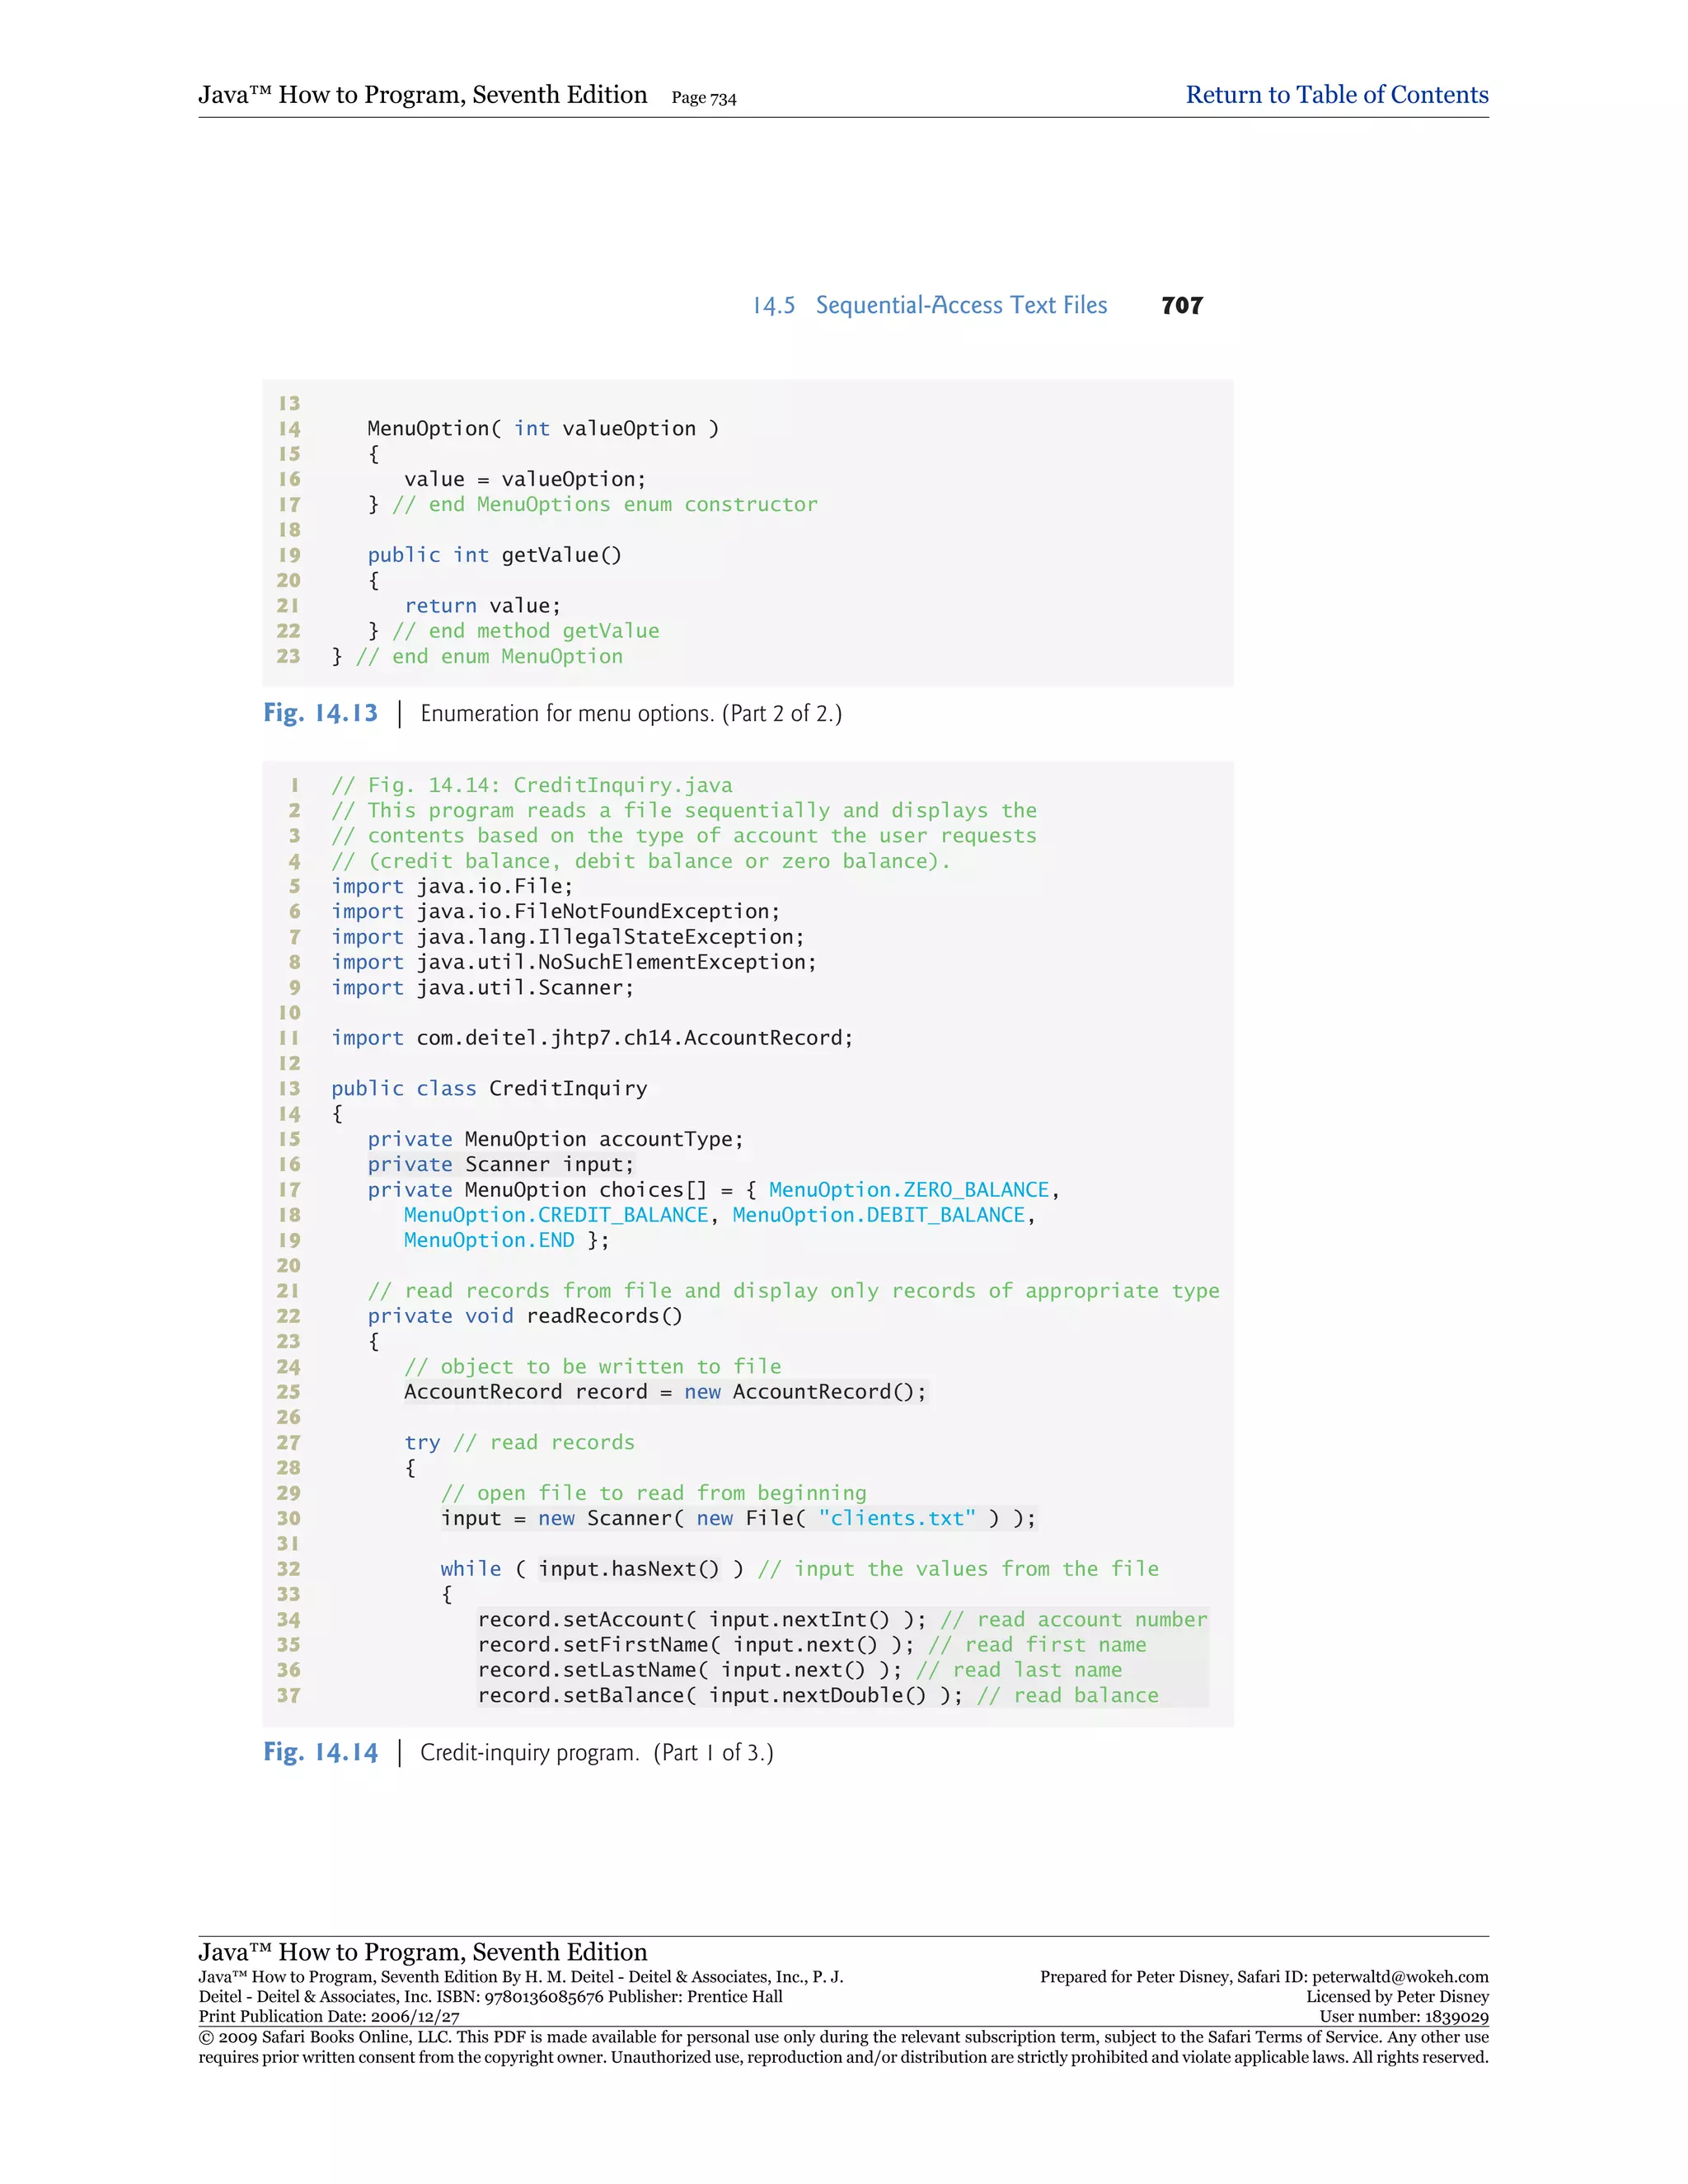
Task: Click the import com.deitel.jhtp7.ch14.AccountRecord line
Action: [x=592, y=1037]
